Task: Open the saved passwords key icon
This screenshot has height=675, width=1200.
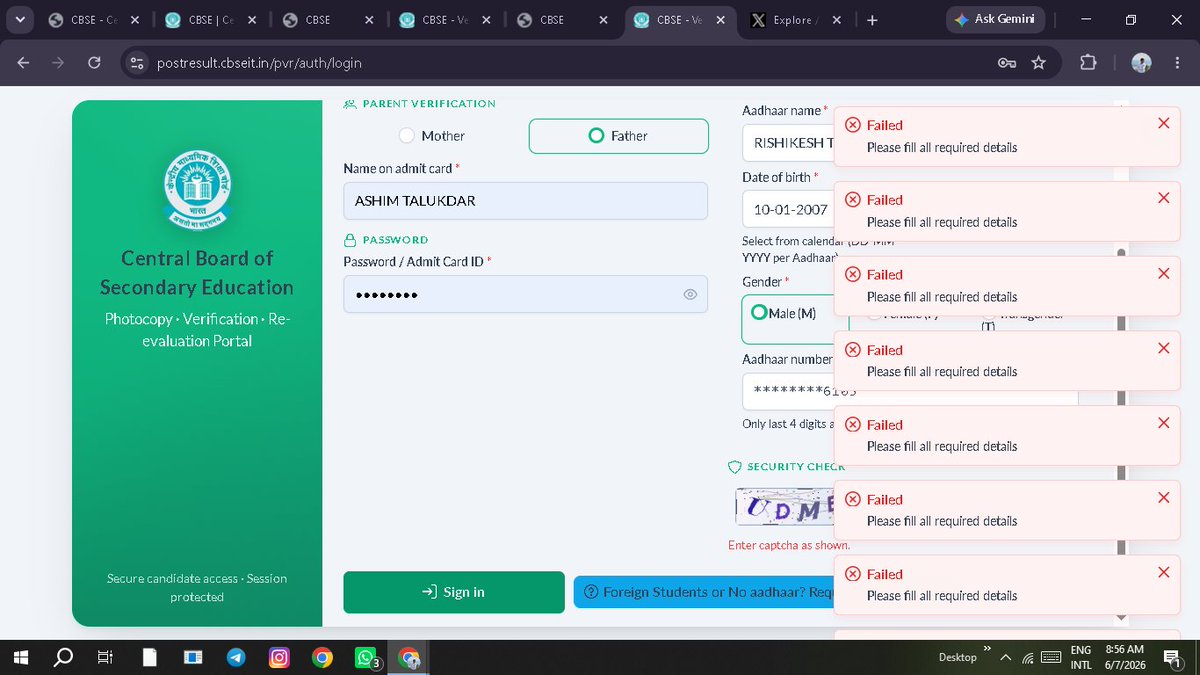Action: pos(1007,63)
